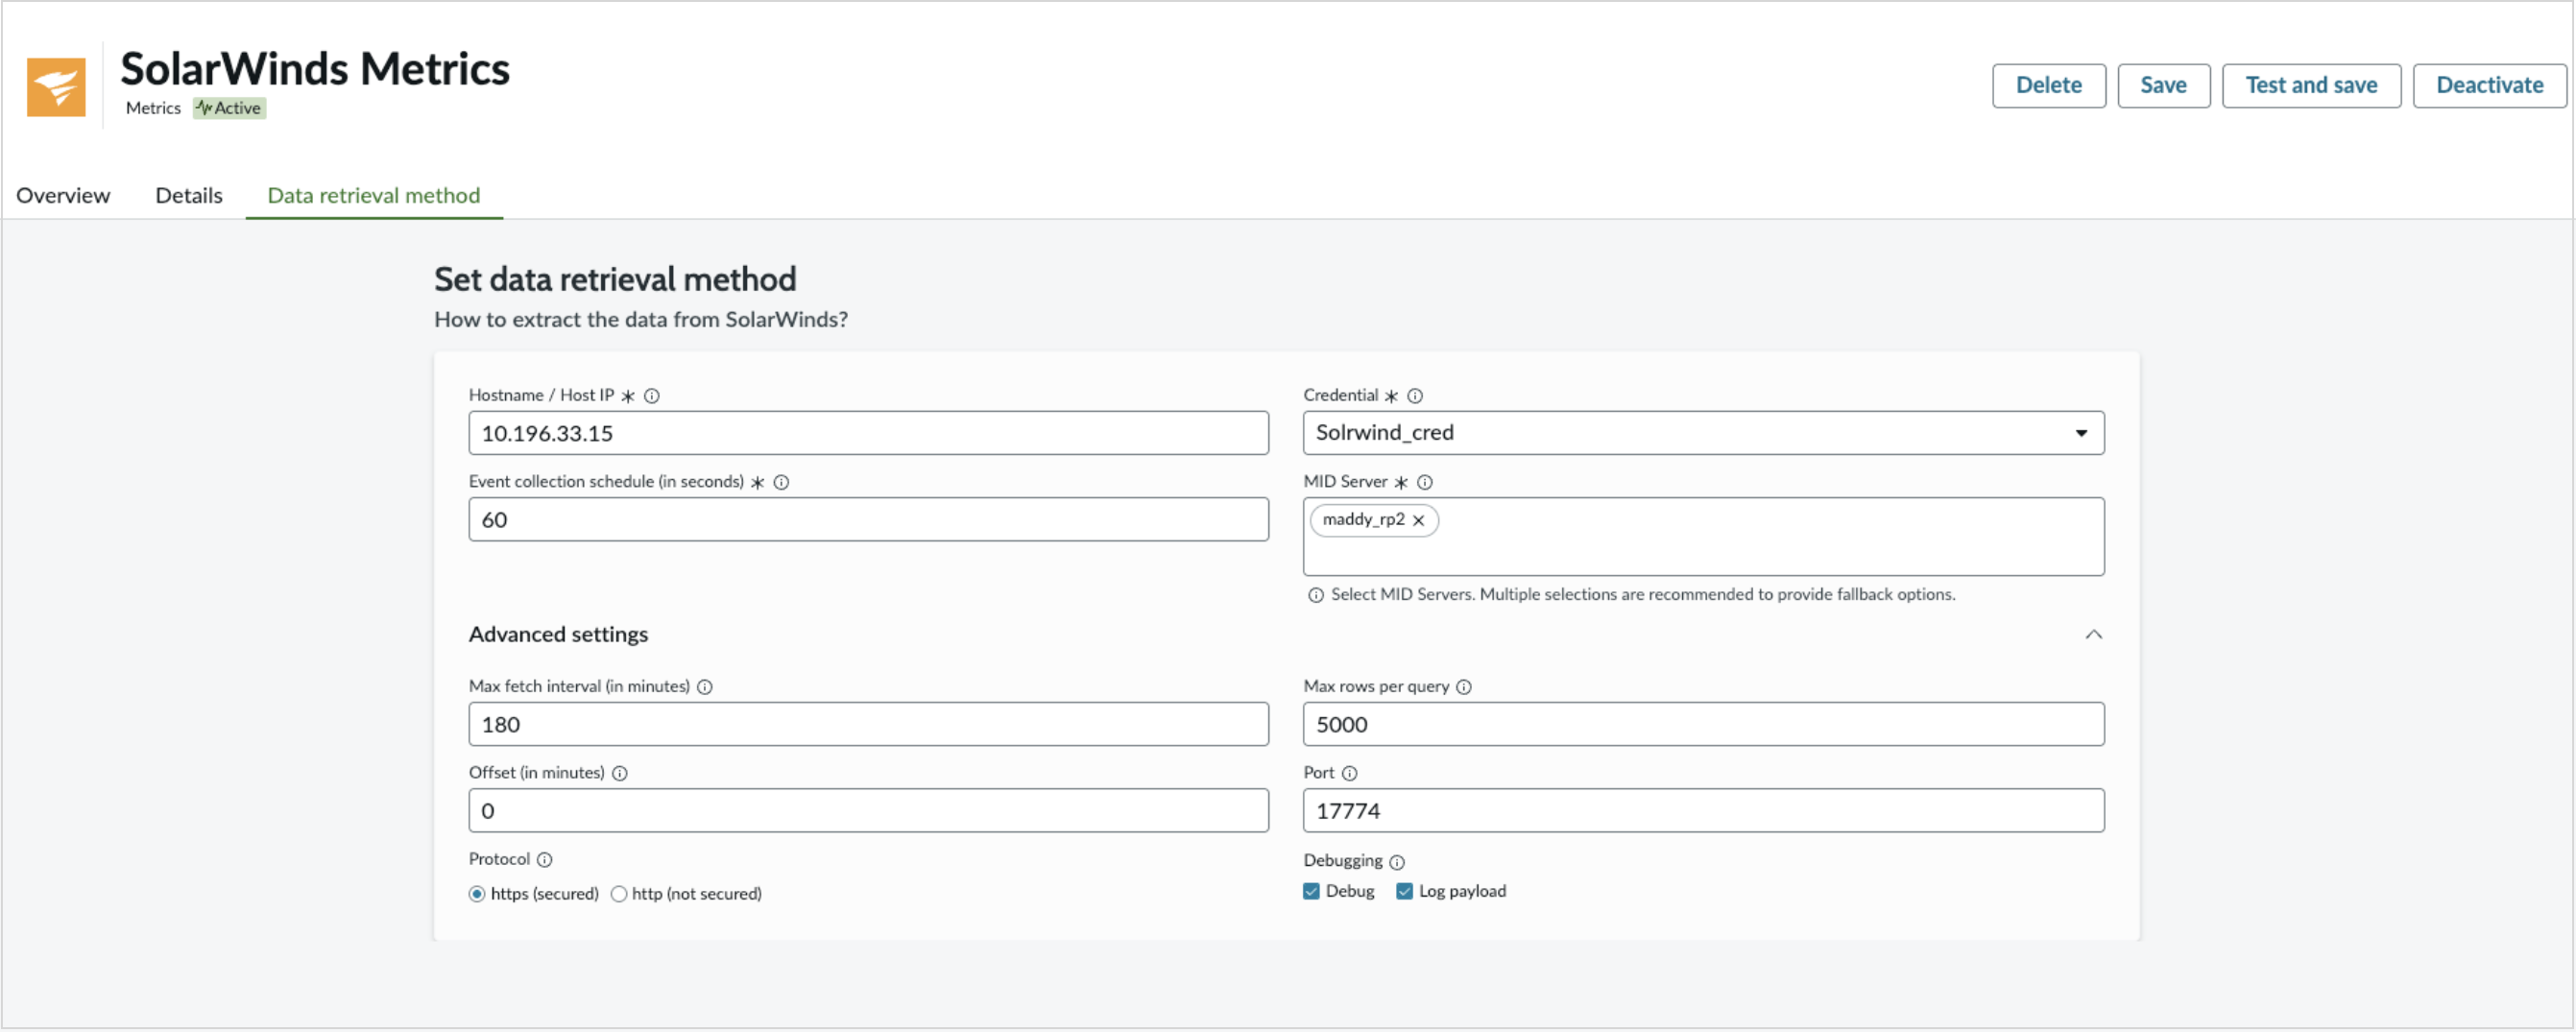Click the 'Select MID Servers' hint text

pyautogui.click(x=1643, y=595)
